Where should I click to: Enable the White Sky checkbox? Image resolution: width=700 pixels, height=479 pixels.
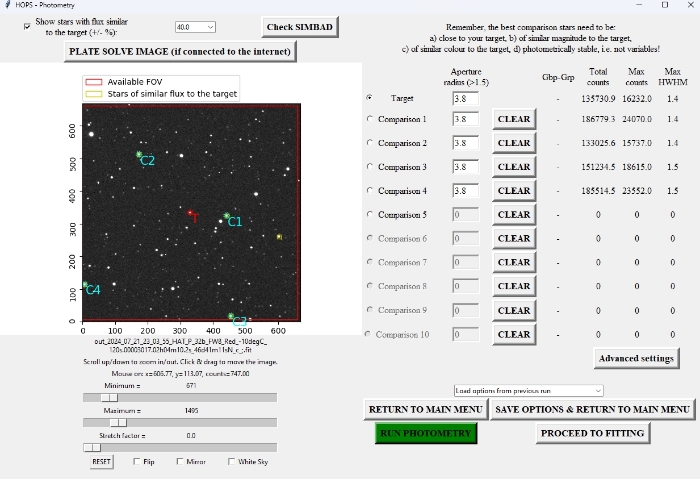(x=231, y=462)
